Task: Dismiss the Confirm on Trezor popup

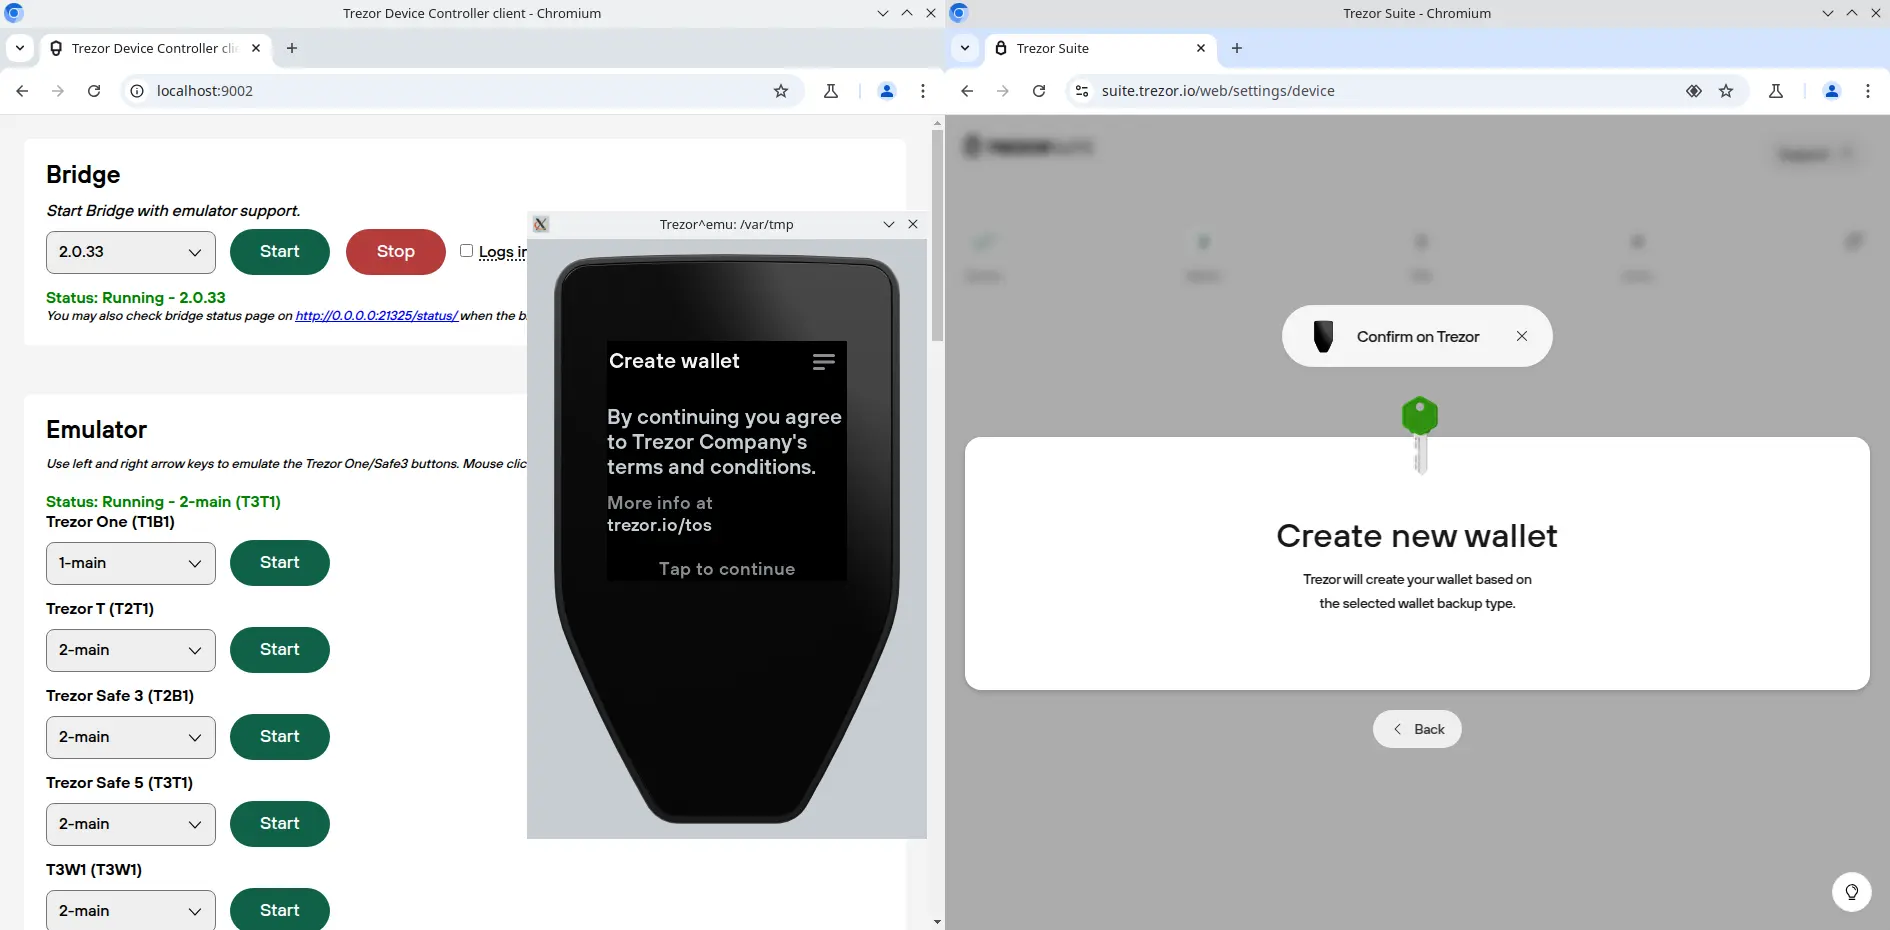Action: coord(1522,336)
